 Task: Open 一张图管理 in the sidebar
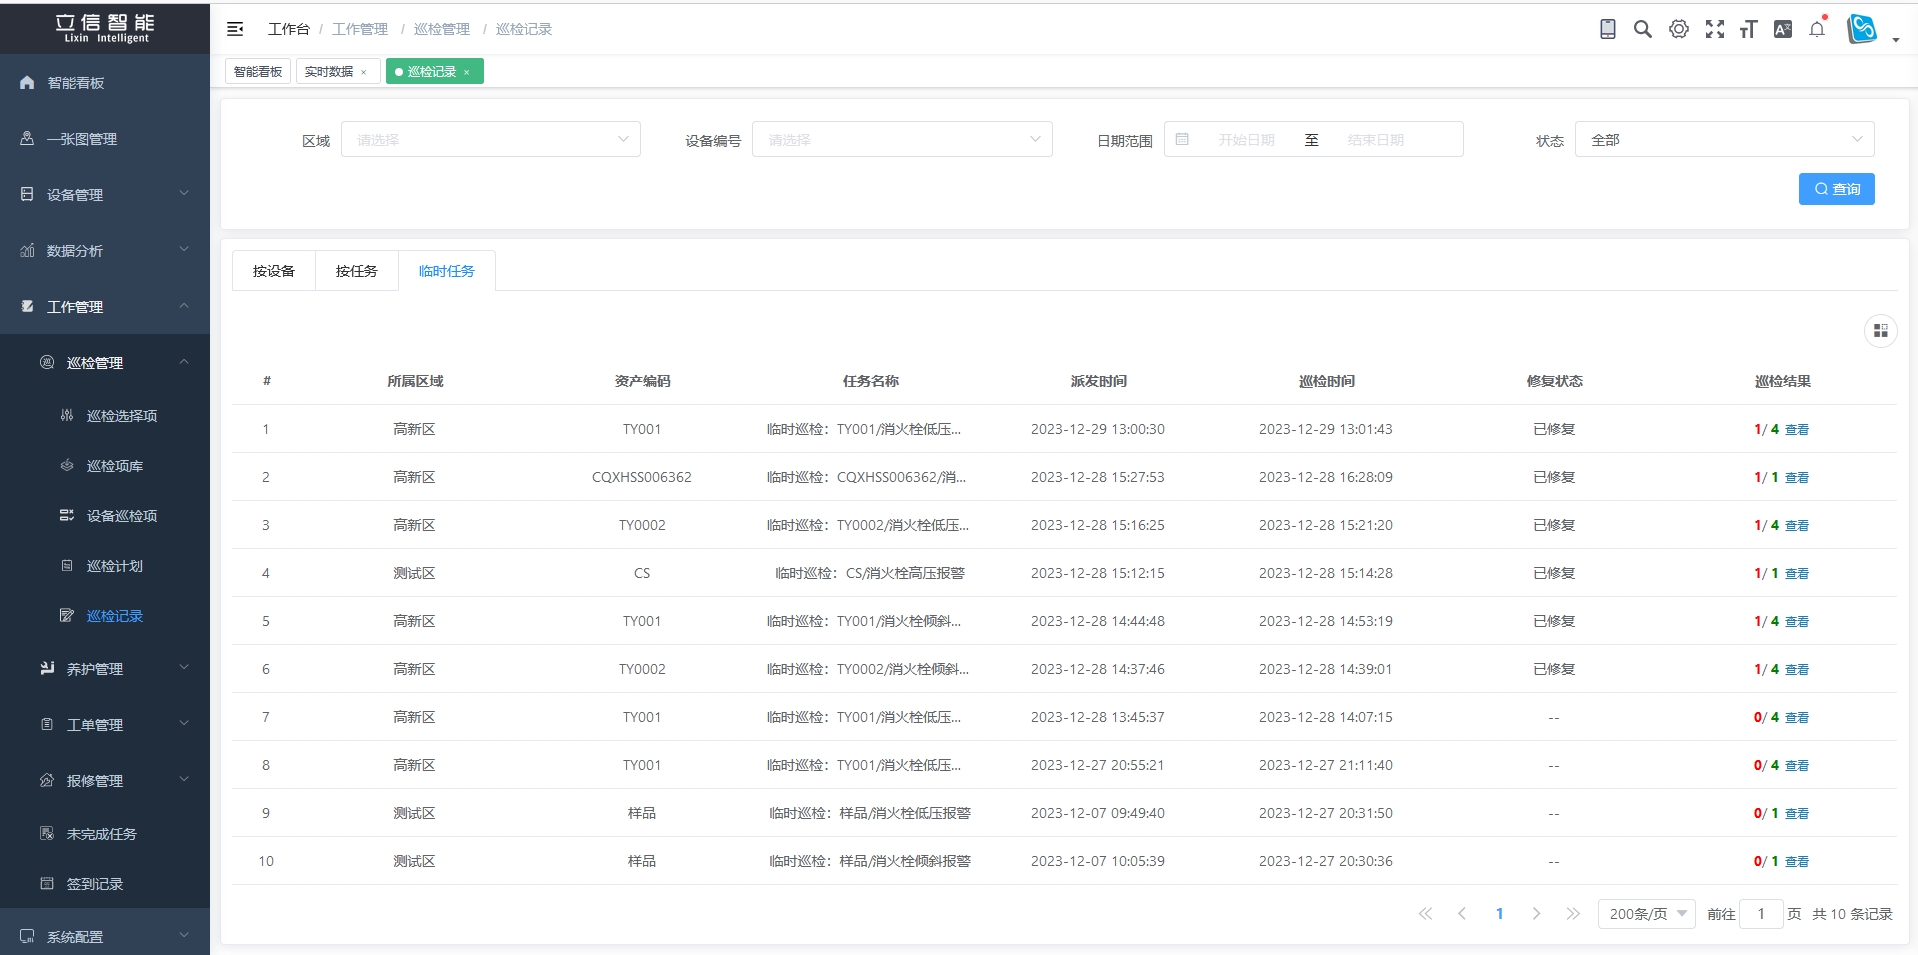click(x=105, y=138)
